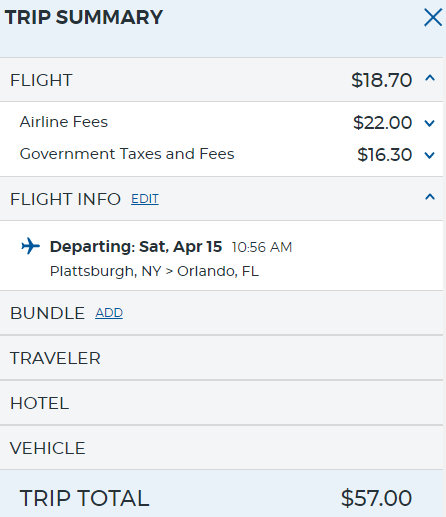Click the Trip Summary title
The image size is (446, 517).
coord(84,17)
